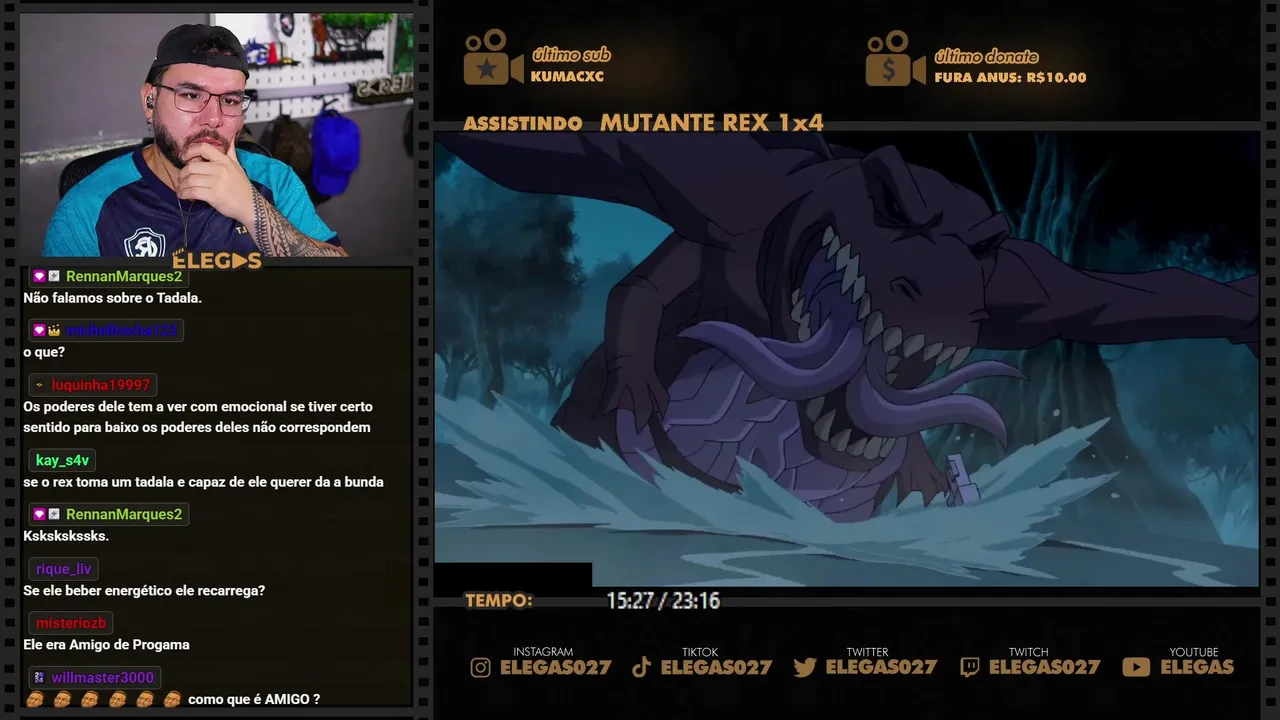
Task: Click the ELEGAS logo under the webcam
Action: click(x=217, y=262)
